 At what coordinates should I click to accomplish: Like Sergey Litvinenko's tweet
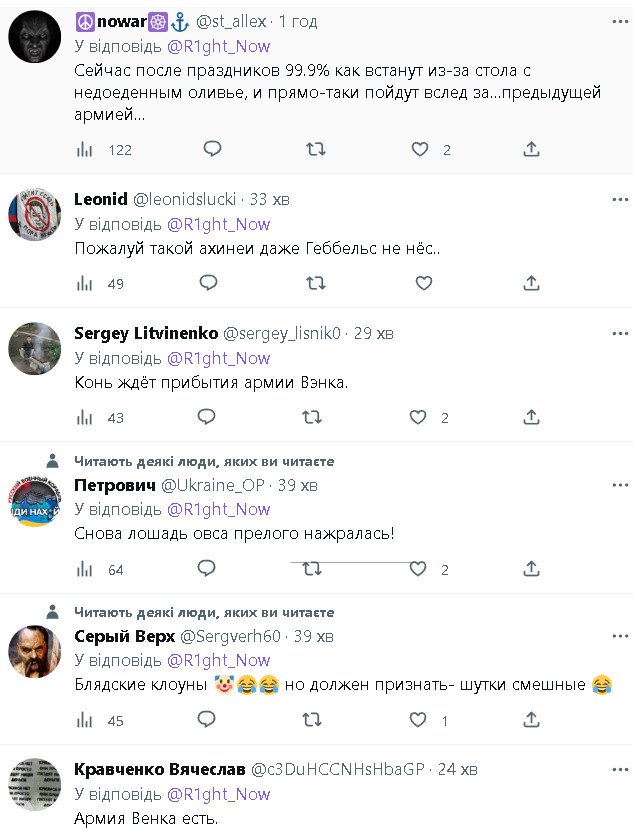421,418
